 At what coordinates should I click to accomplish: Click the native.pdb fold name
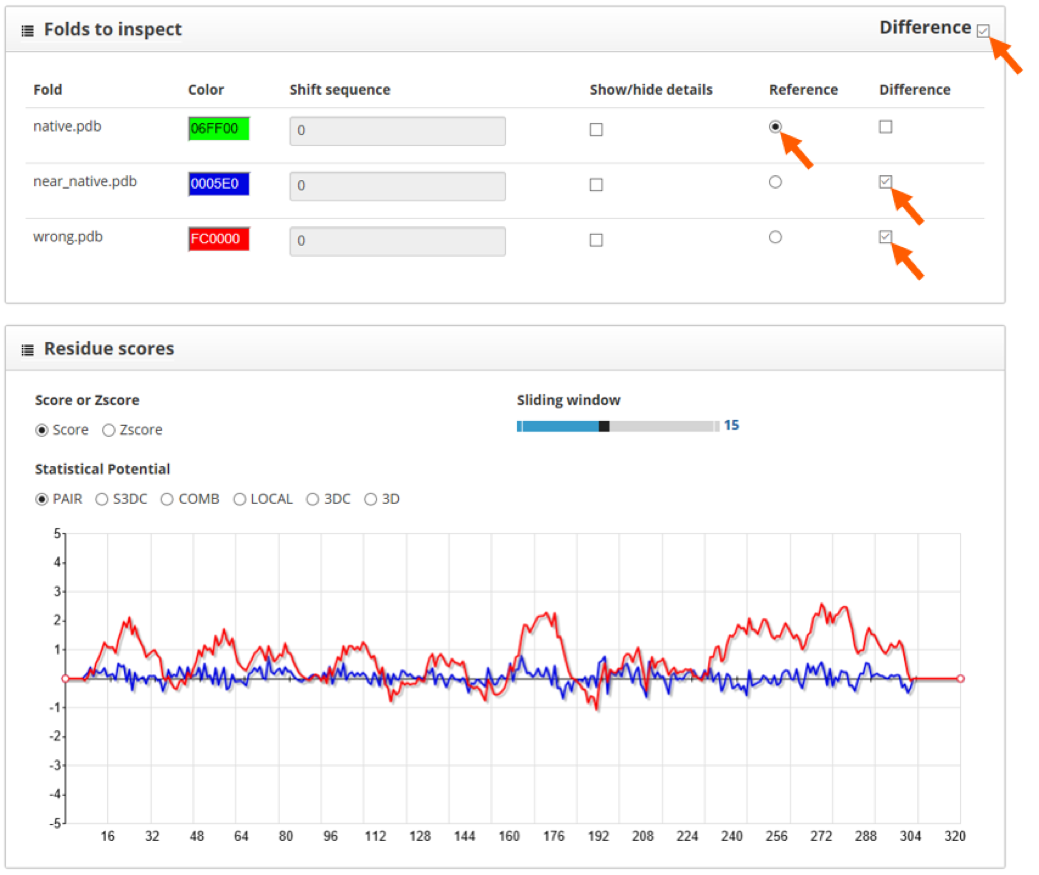point(68,127)
